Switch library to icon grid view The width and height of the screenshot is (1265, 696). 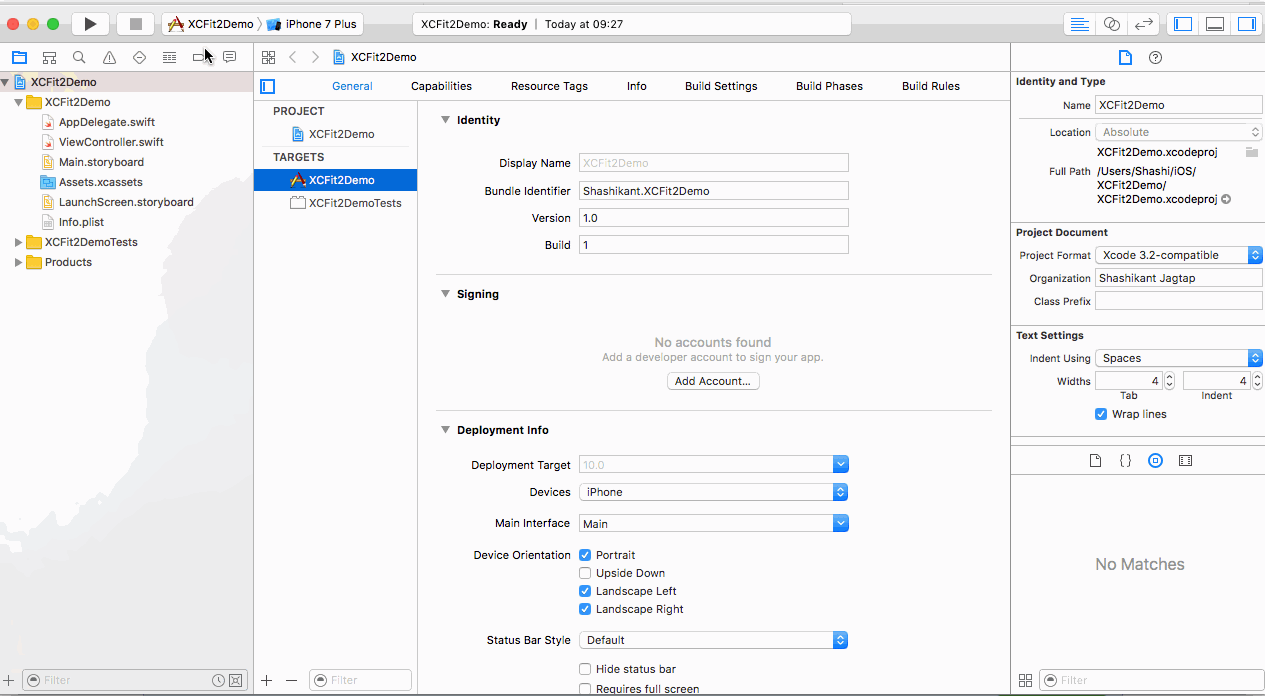click(1025, 680)
